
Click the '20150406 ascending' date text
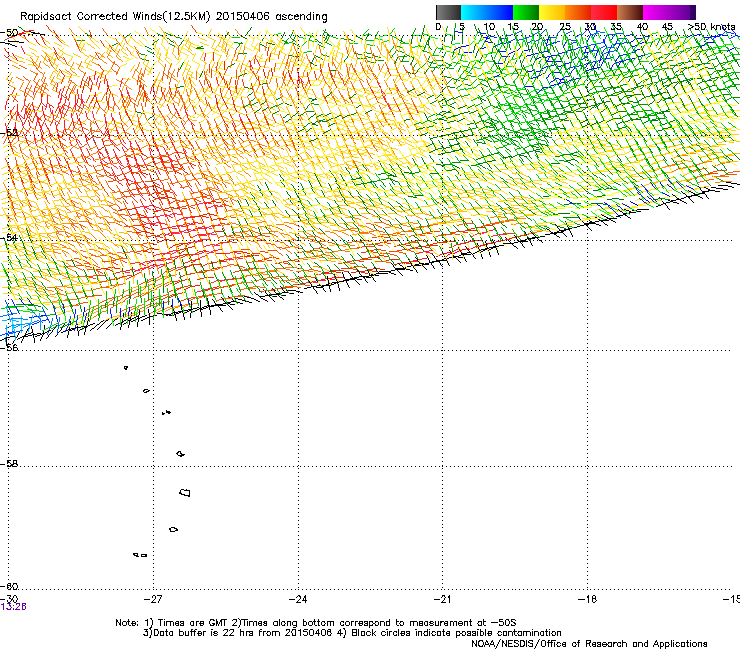271,17
